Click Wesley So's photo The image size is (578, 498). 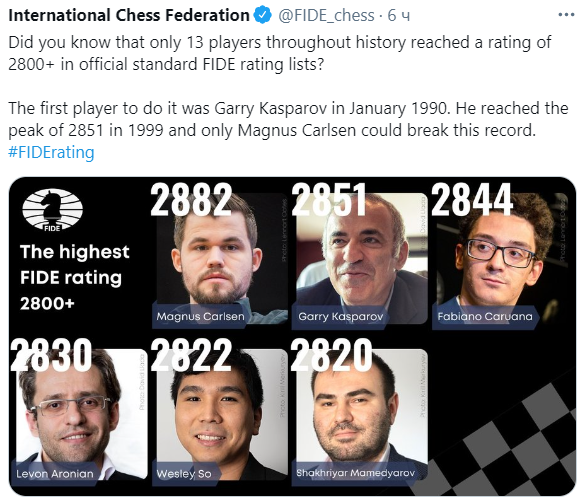coord(222,414)
